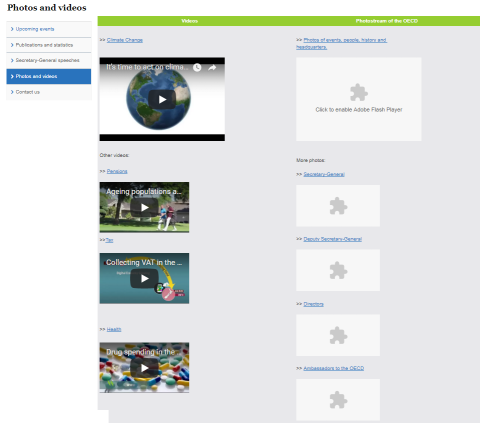Open Secretary-General speeches in sidebar
The width and height of the screenshot is (480, 423).
tap(49, 60)
